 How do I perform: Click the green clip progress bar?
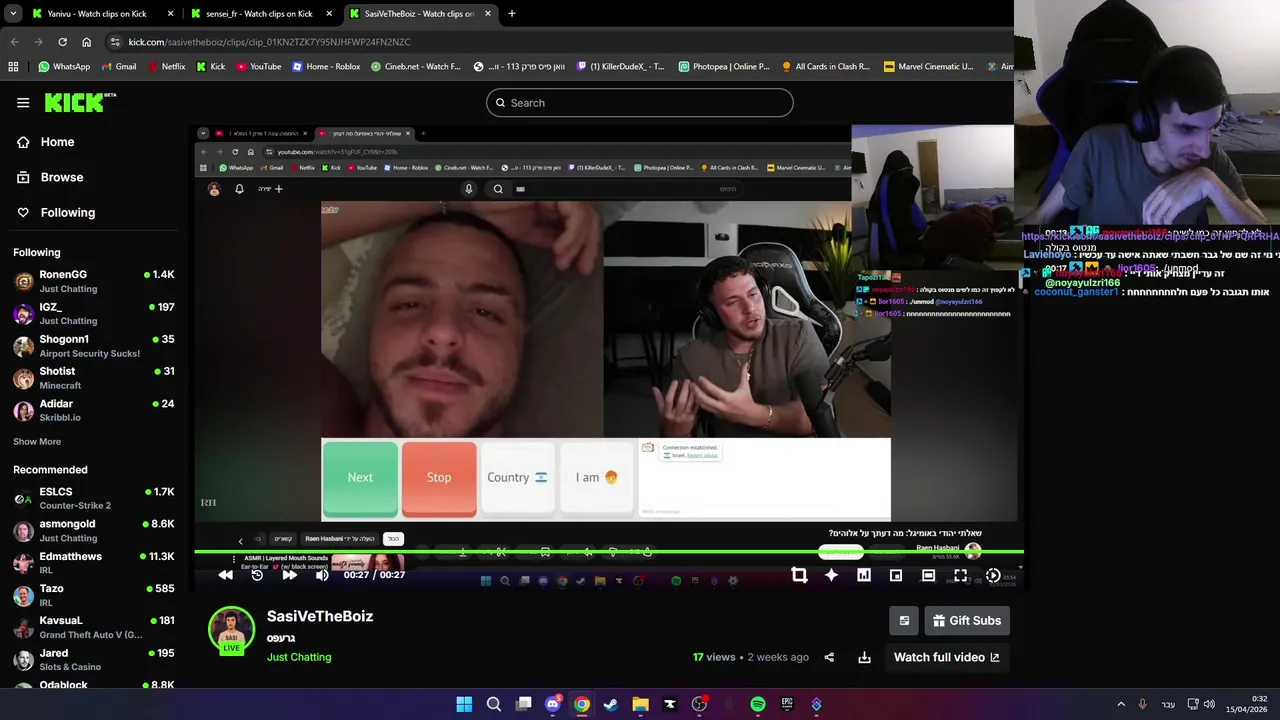(x=609, y=552)
